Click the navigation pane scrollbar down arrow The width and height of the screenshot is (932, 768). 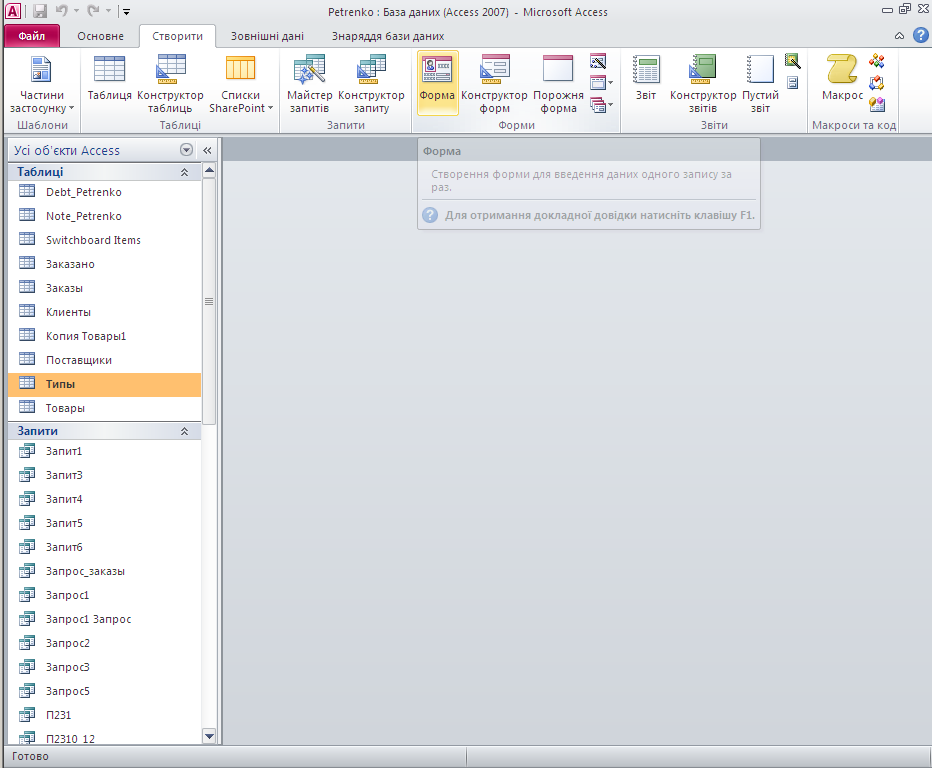pyautogui.click(x=209, y=736)
